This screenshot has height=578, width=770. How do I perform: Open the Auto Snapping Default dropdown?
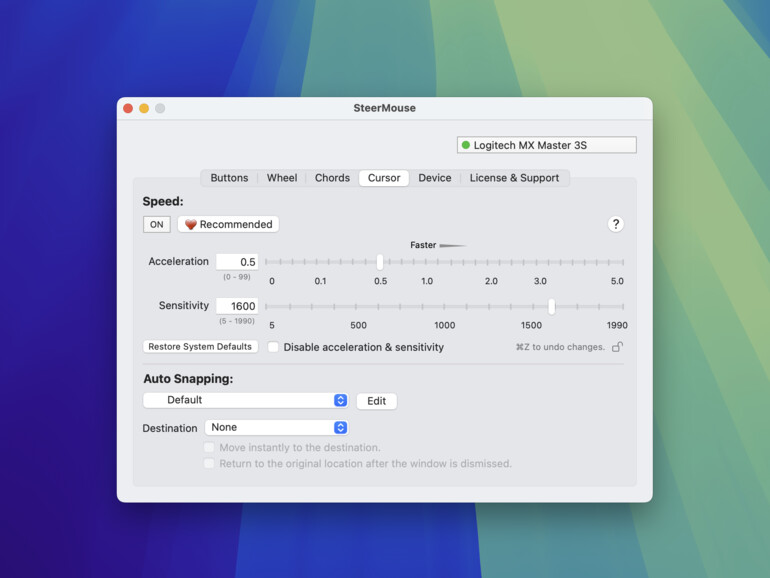[246, 400]
